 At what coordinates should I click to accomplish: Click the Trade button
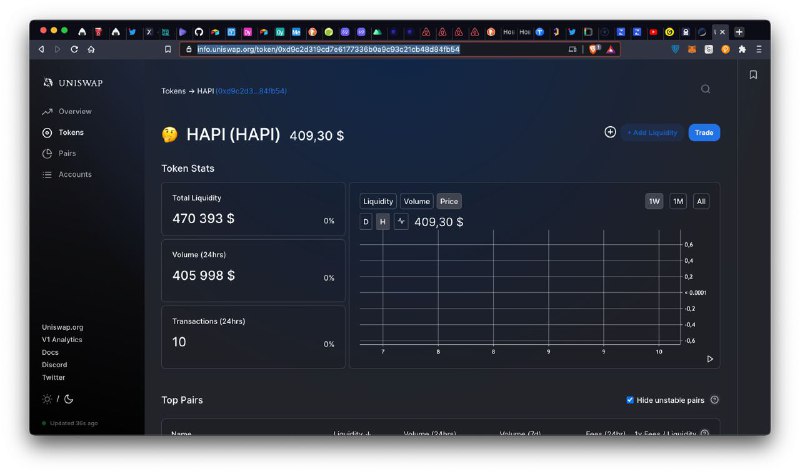coord(704,133)
